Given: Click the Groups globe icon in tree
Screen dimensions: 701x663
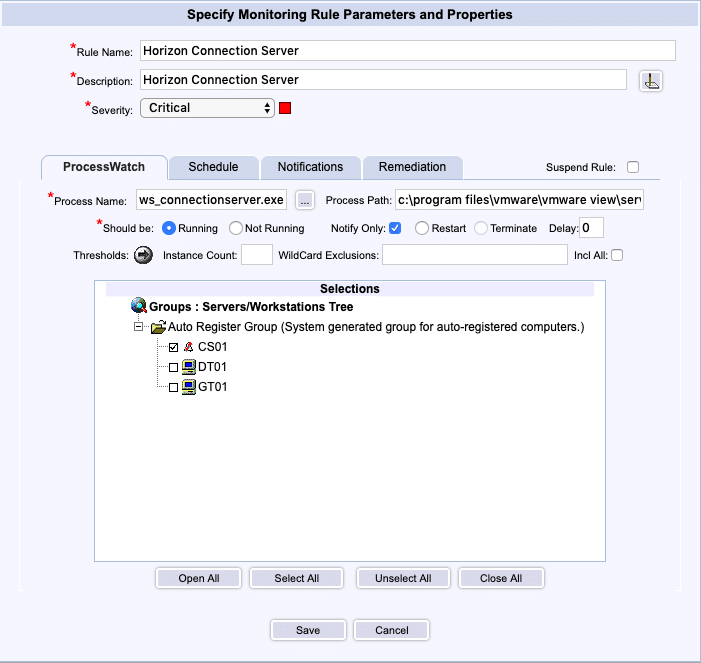Looking at the screenshot, I should coord(139,307).
